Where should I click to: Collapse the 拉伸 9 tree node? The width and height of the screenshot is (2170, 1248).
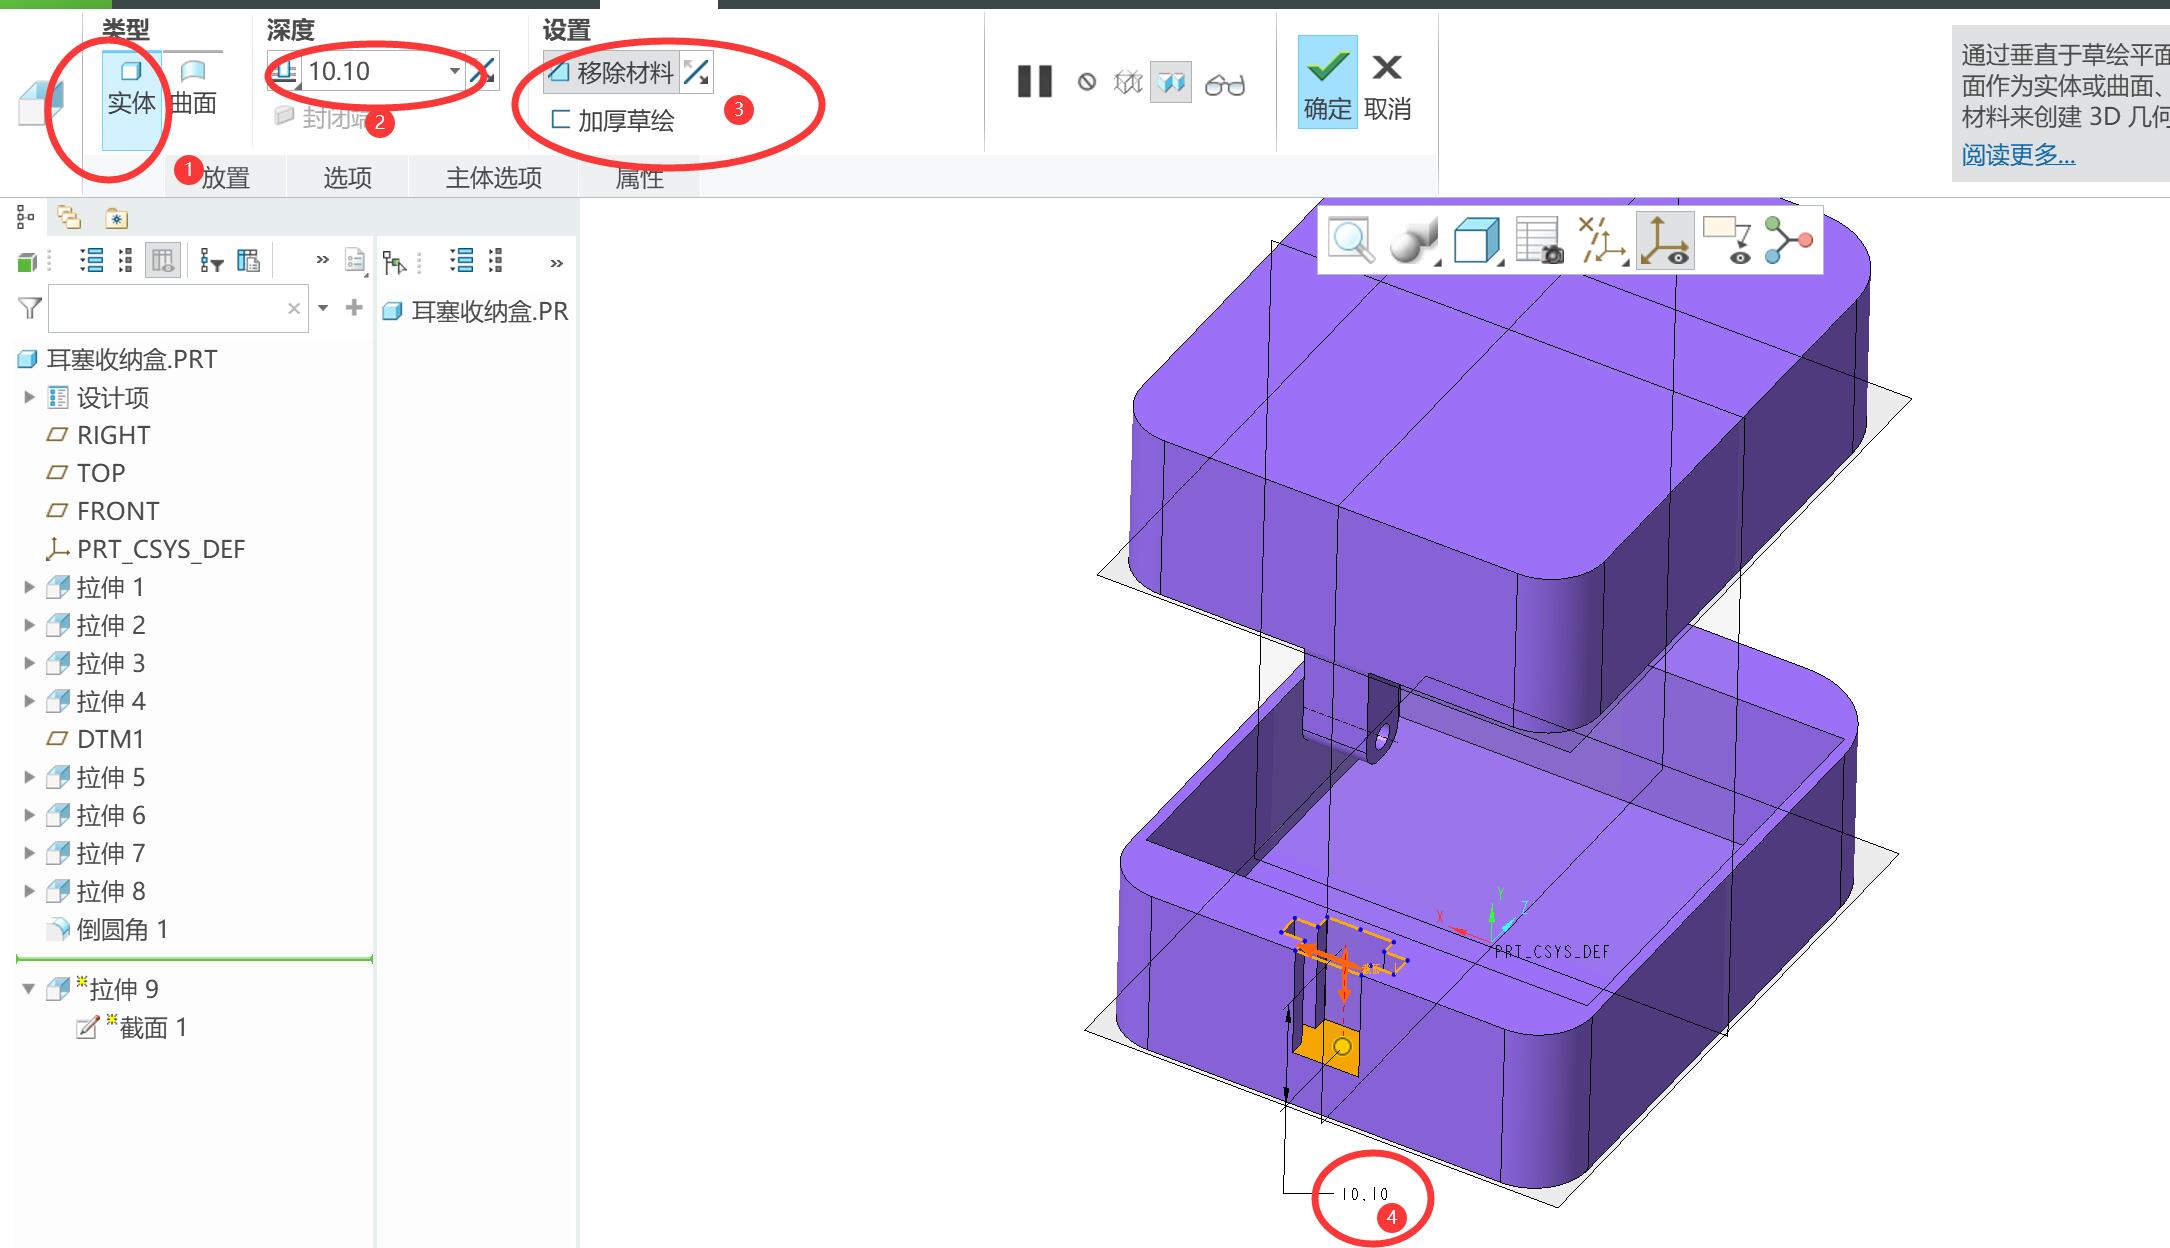point(29,989)
